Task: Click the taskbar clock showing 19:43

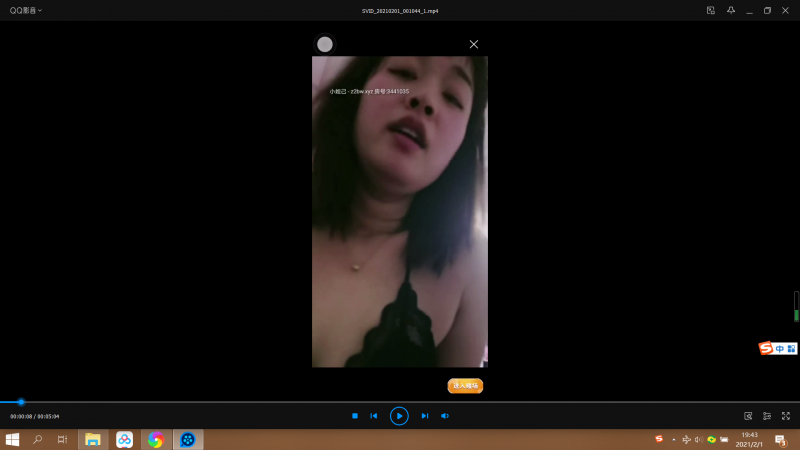Action: (749, 439)
